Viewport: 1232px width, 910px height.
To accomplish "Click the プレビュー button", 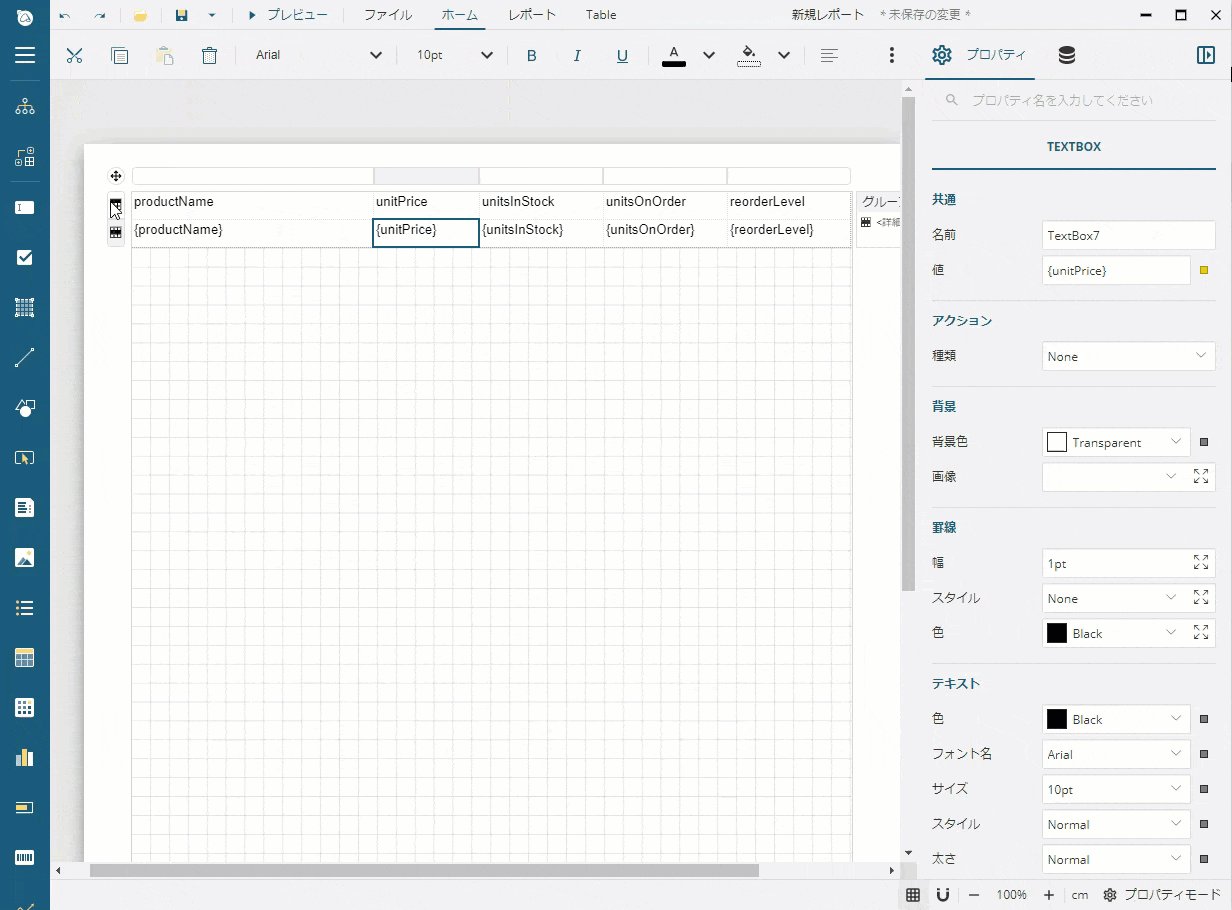I will (x=288, y=15).
